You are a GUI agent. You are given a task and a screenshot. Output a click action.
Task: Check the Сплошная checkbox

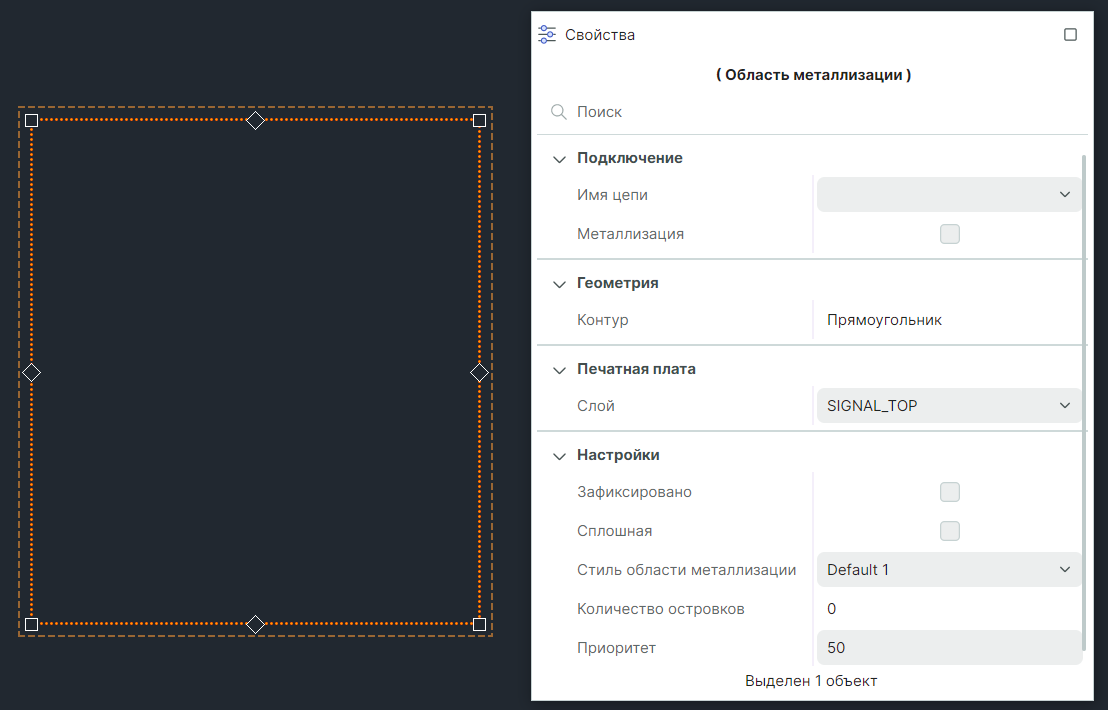point(949,531)
